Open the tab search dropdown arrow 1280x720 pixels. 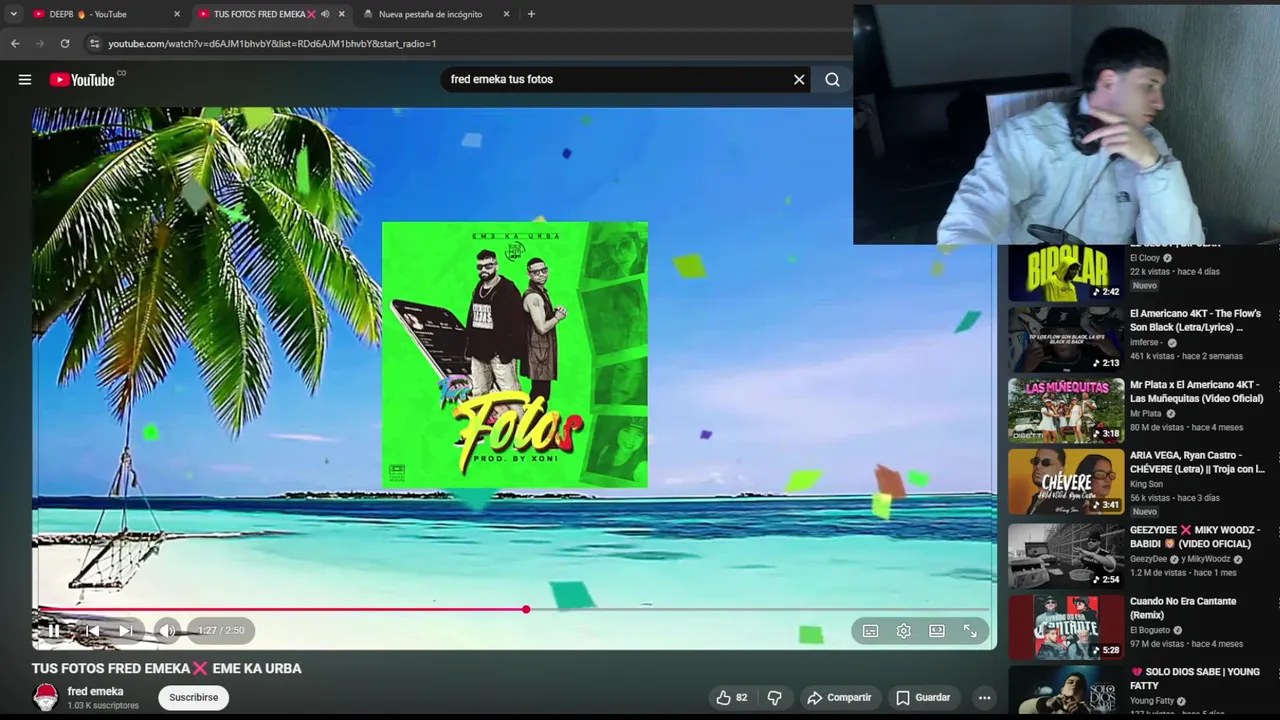point(13,14)
